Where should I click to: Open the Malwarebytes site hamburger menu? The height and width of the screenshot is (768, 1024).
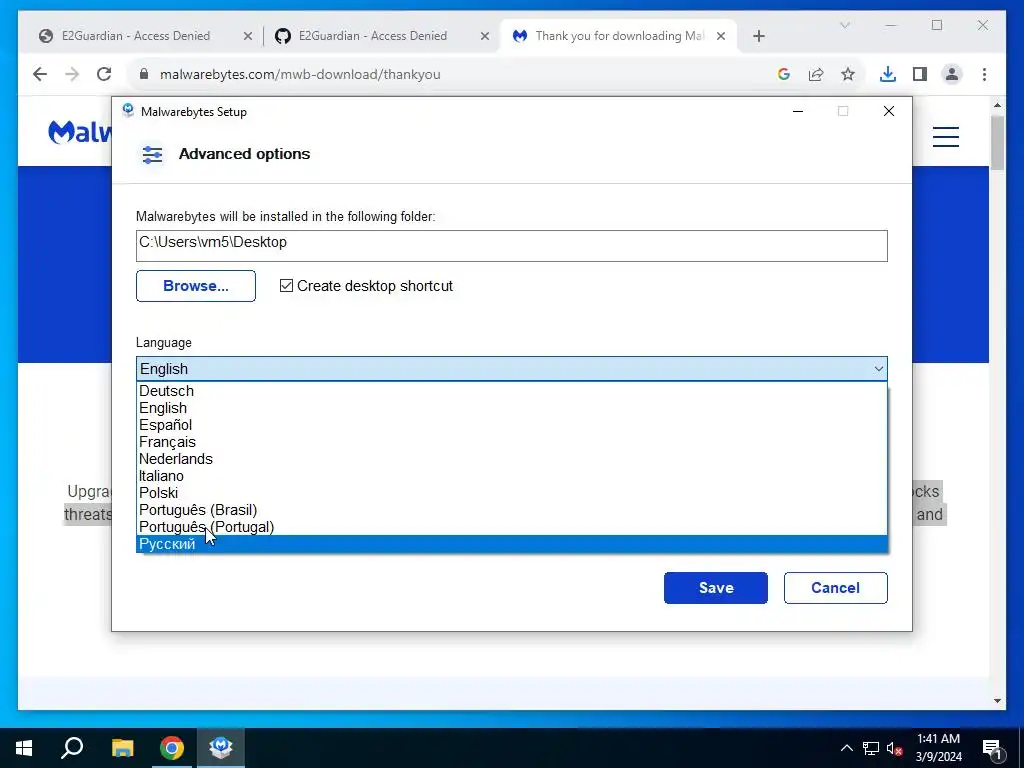pyautogui.click(x=946, y=136)
